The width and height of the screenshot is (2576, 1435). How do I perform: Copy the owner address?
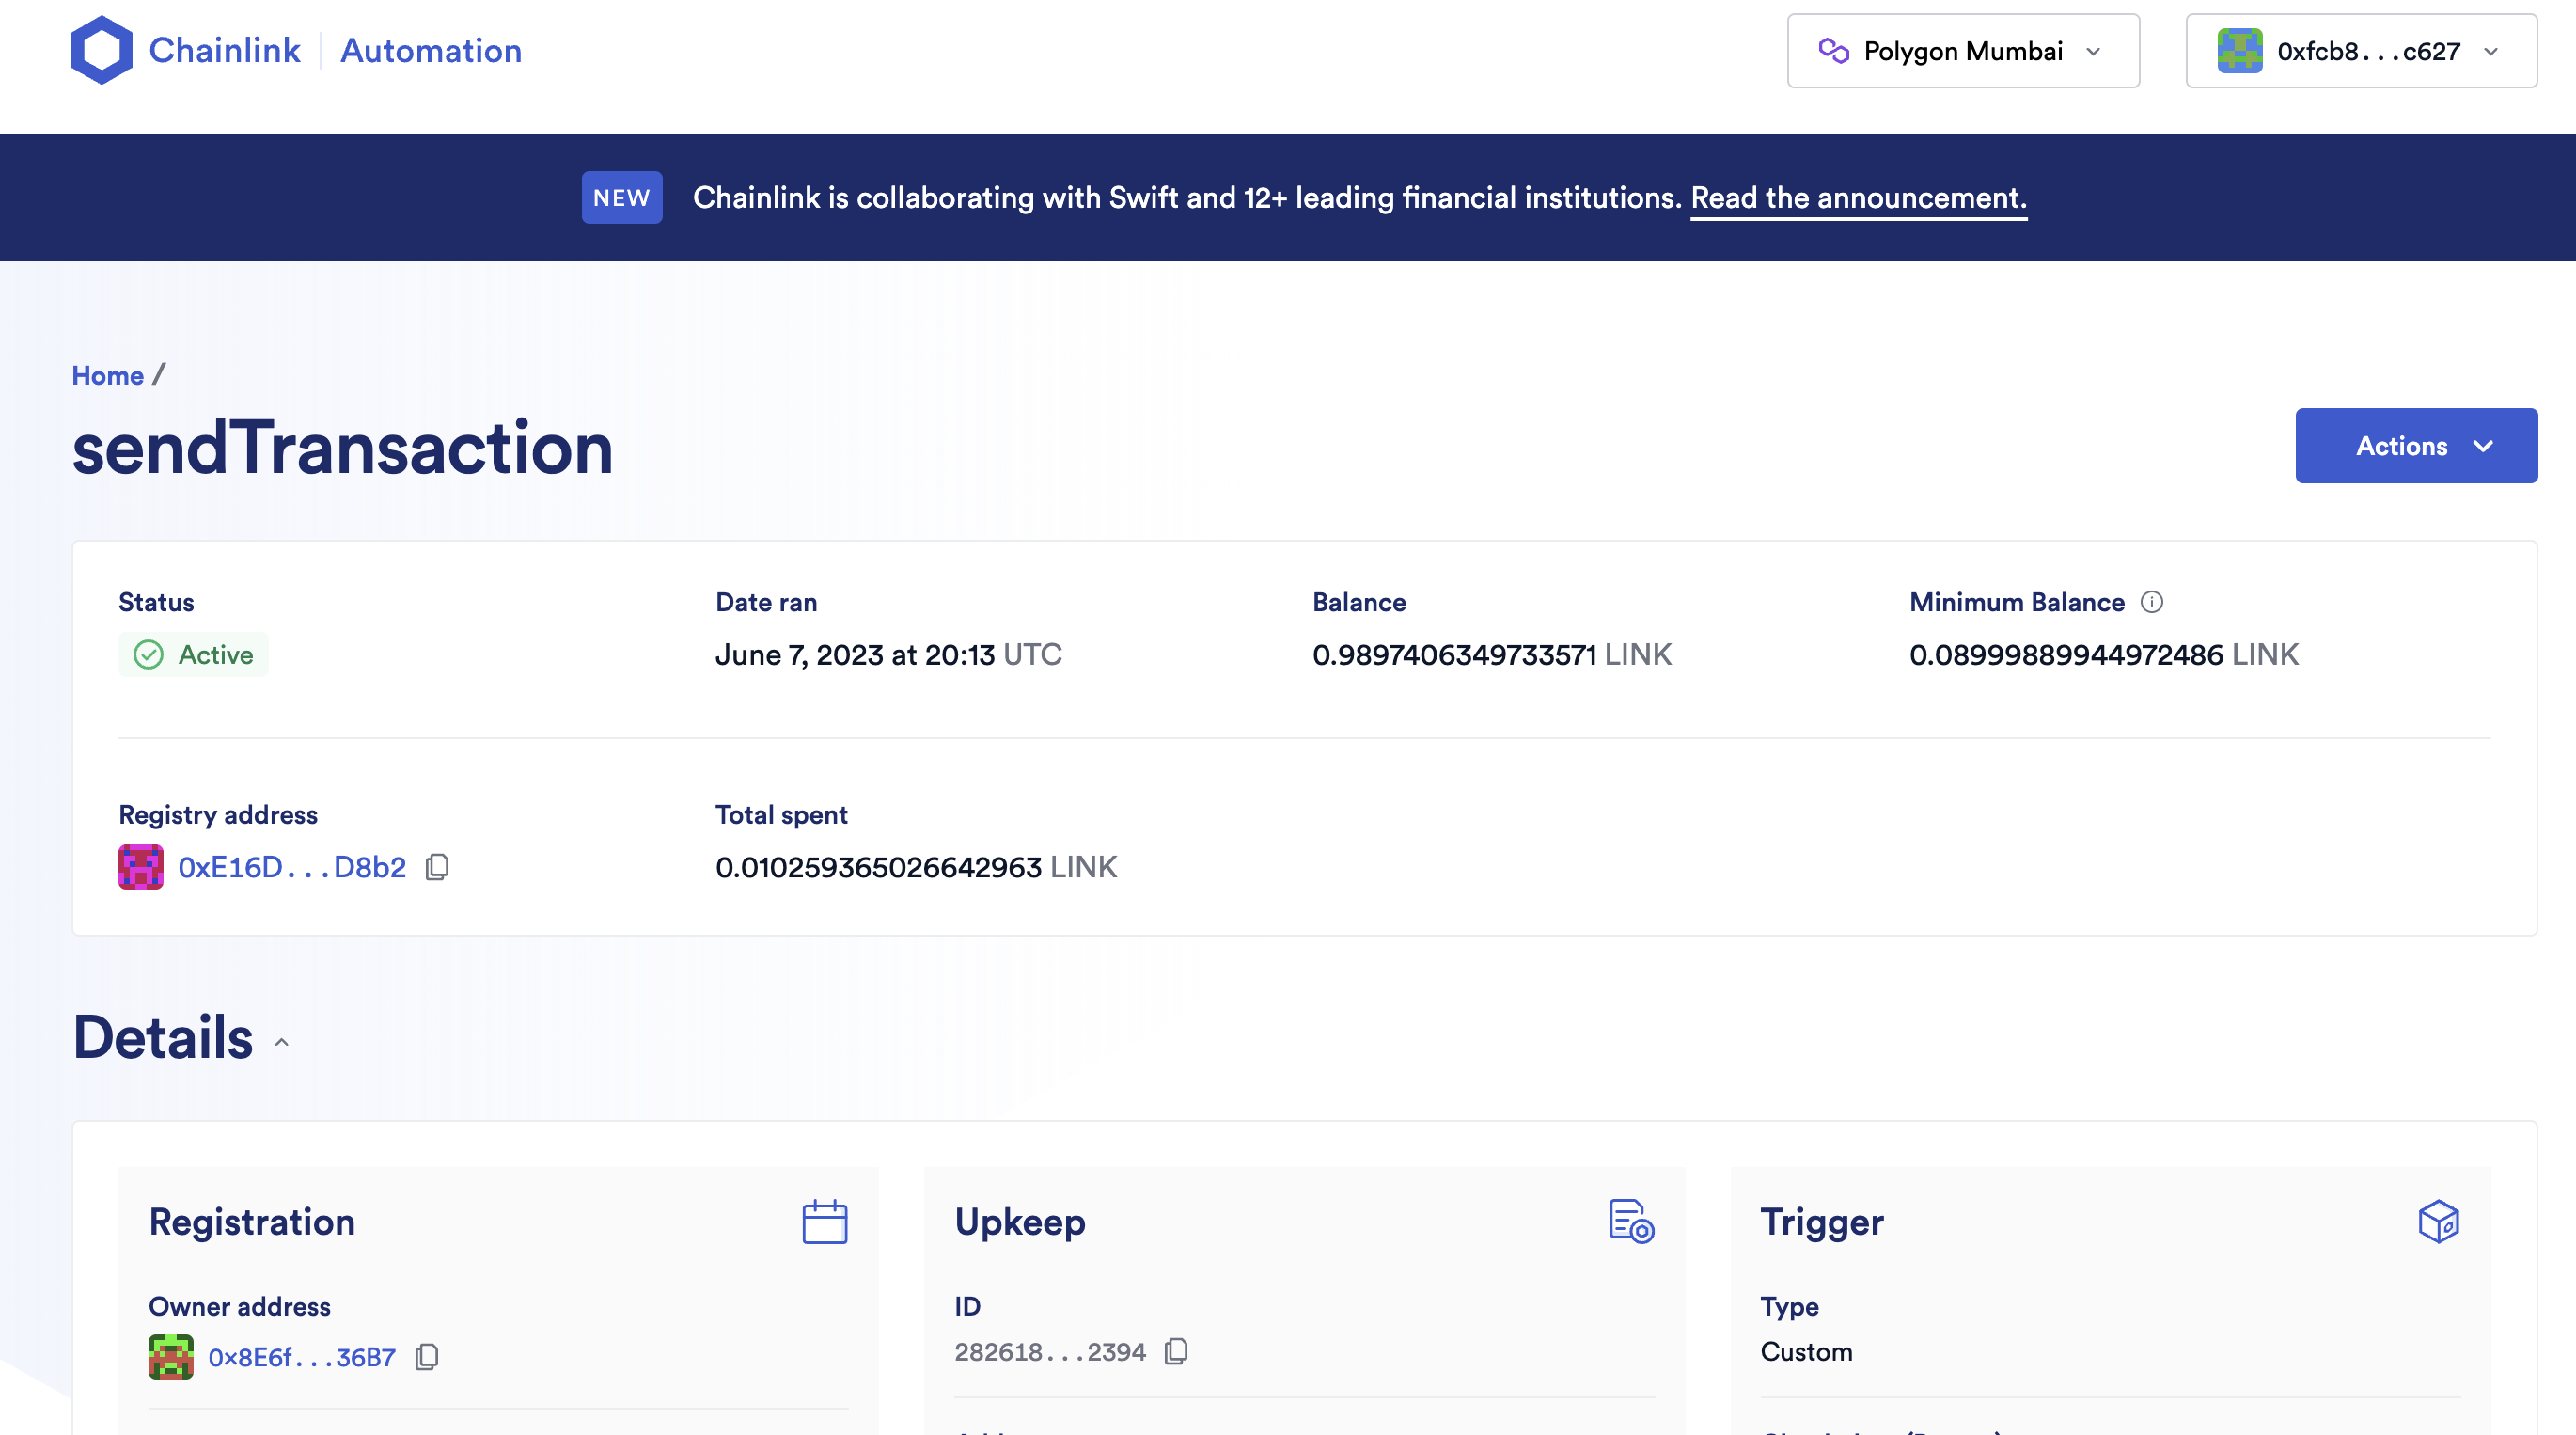(x=427, y=1357)
